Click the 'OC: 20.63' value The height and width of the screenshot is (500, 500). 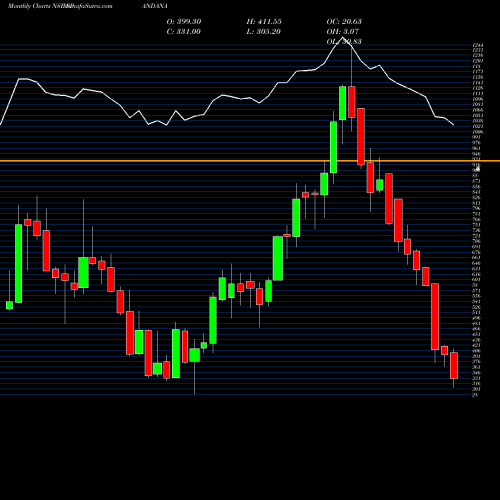(x=344, y=21)
